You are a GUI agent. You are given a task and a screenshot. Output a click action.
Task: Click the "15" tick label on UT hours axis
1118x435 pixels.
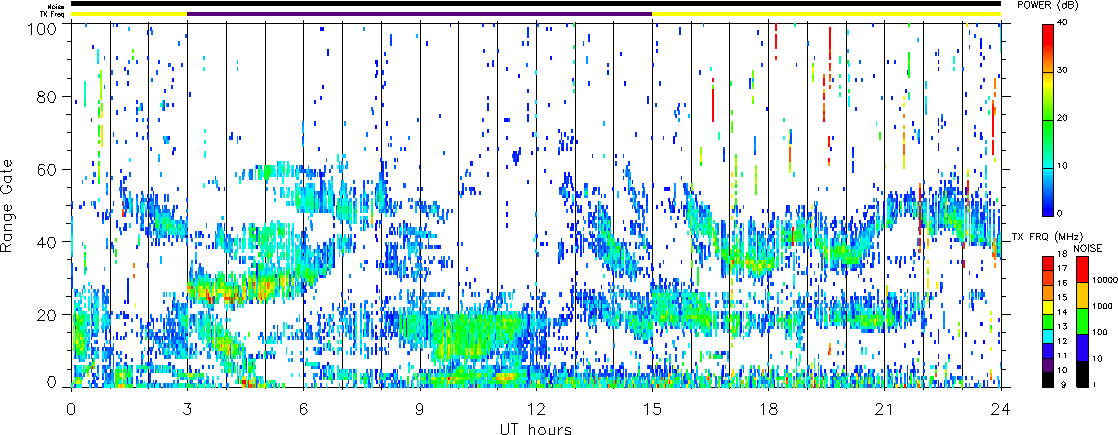tap(652, 408)
